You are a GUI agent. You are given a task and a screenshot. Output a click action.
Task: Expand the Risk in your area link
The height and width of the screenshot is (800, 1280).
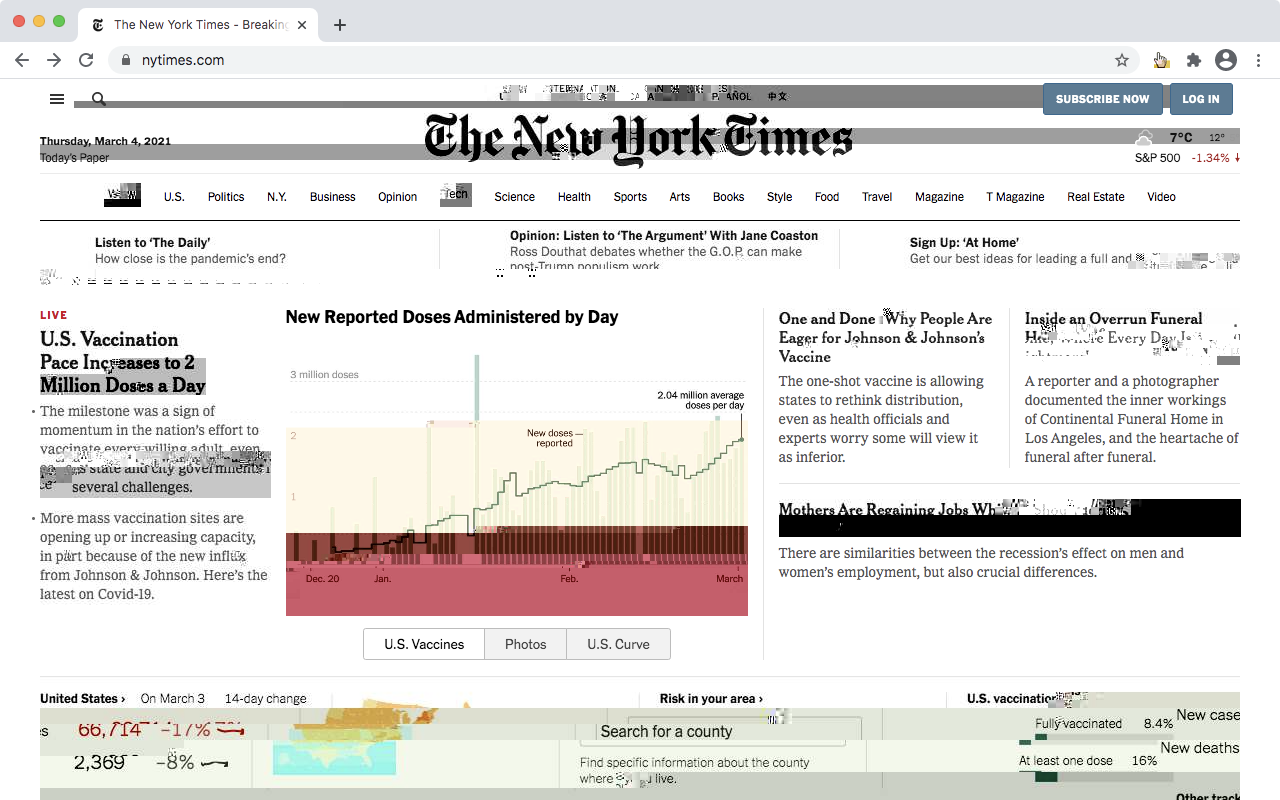pos(711,699)
